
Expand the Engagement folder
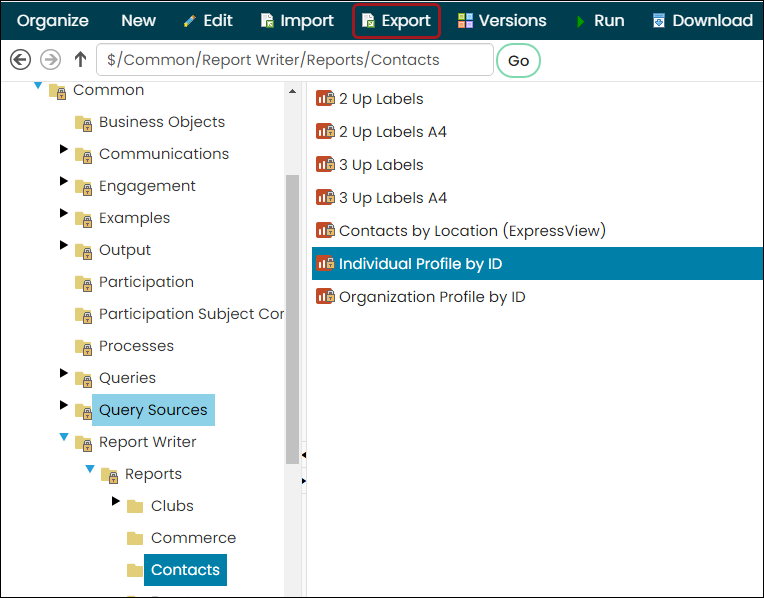(x=63, y=181)
